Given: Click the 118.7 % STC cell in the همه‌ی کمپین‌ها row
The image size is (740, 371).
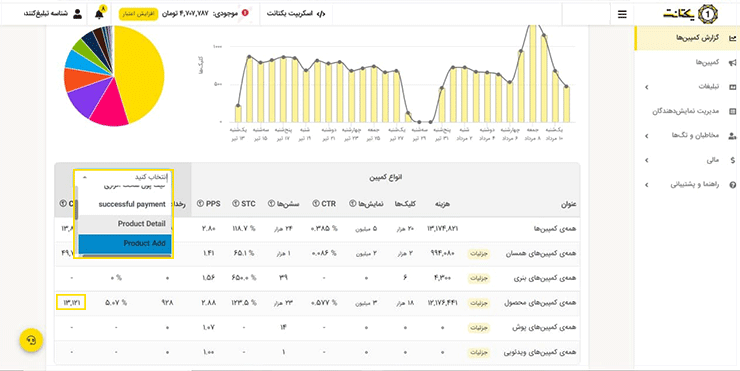Looking at the screenshot, I should coord(244,229).
